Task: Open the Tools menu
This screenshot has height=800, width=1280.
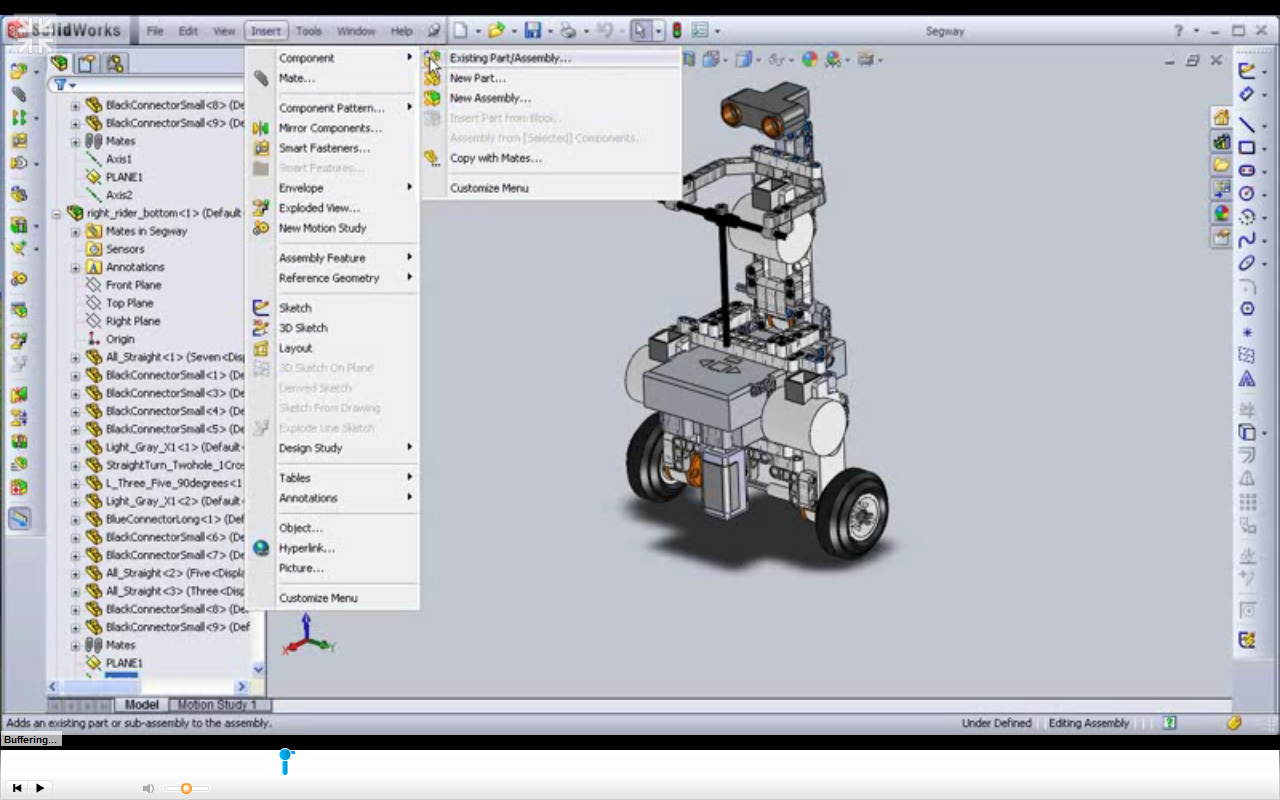Action: click(x=309, y=31)
